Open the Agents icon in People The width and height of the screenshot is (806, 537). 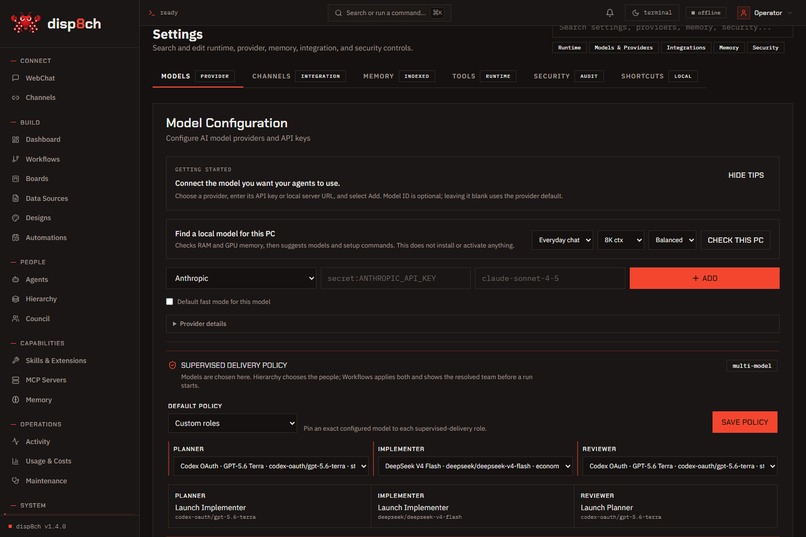point(15,280)
